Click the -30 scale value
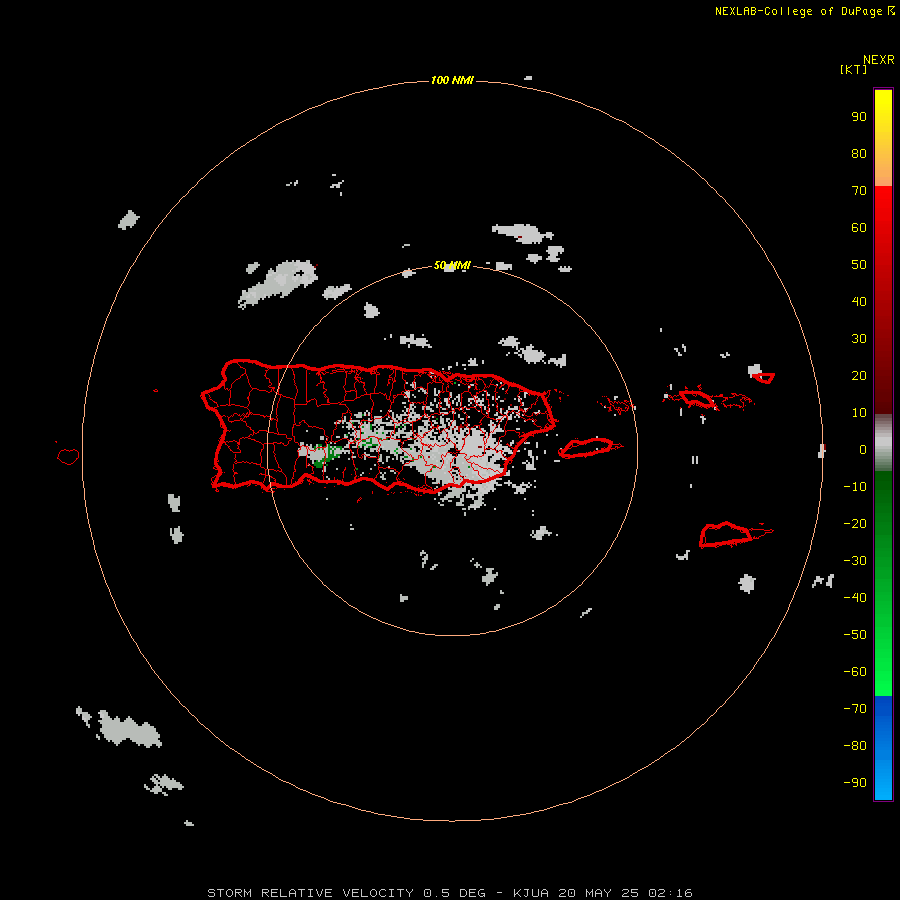Viewport: 900px width, 900px height. [855, 561]
